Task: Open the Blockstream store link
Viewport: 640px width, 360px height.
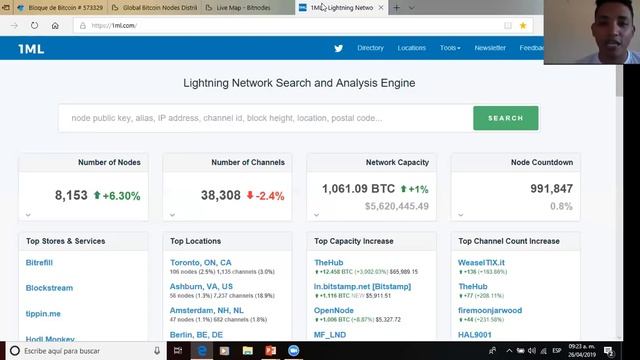Action: (x=49, y=288)
